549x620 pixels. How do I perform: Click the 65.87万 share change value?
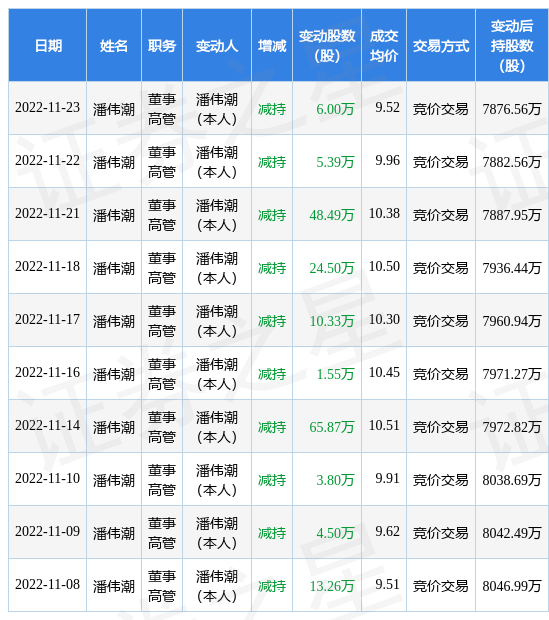331,427
